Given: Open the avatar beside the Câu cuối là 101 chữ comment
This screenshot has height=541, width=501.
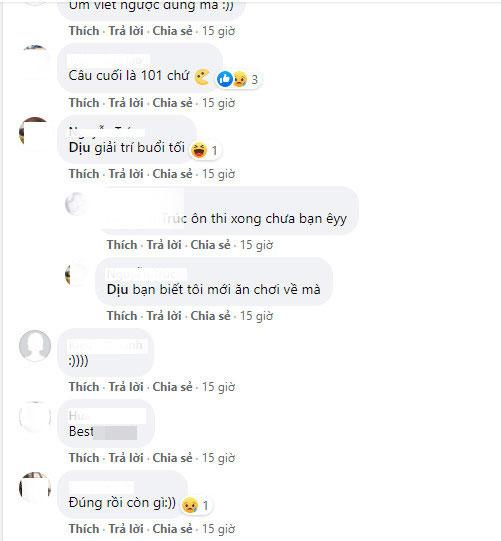Looking at the screenshot, I should pyautogui.click(x=35, y=61).
